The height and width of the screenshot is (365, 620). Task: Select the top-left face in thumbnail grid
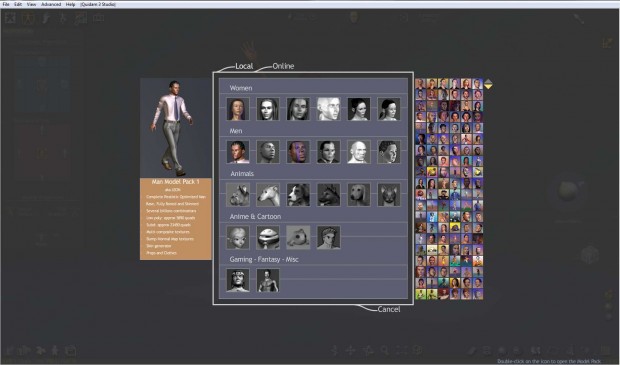coord(420,83)
